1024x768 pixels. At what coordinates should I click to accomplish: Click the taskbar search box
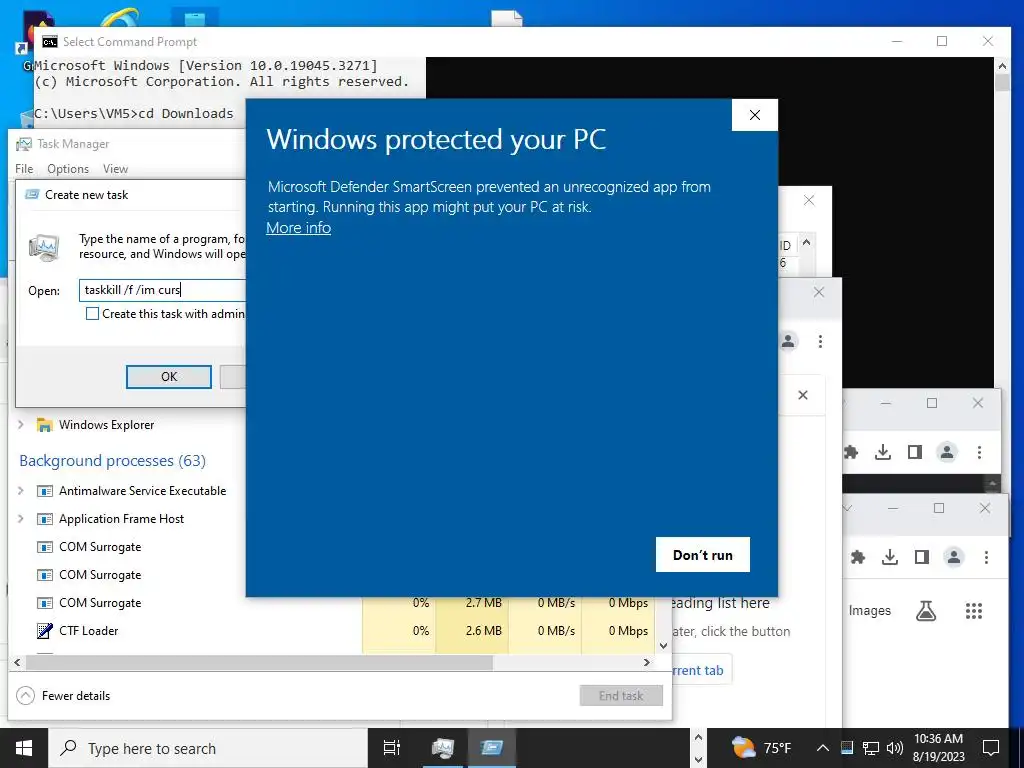[208, 748]
